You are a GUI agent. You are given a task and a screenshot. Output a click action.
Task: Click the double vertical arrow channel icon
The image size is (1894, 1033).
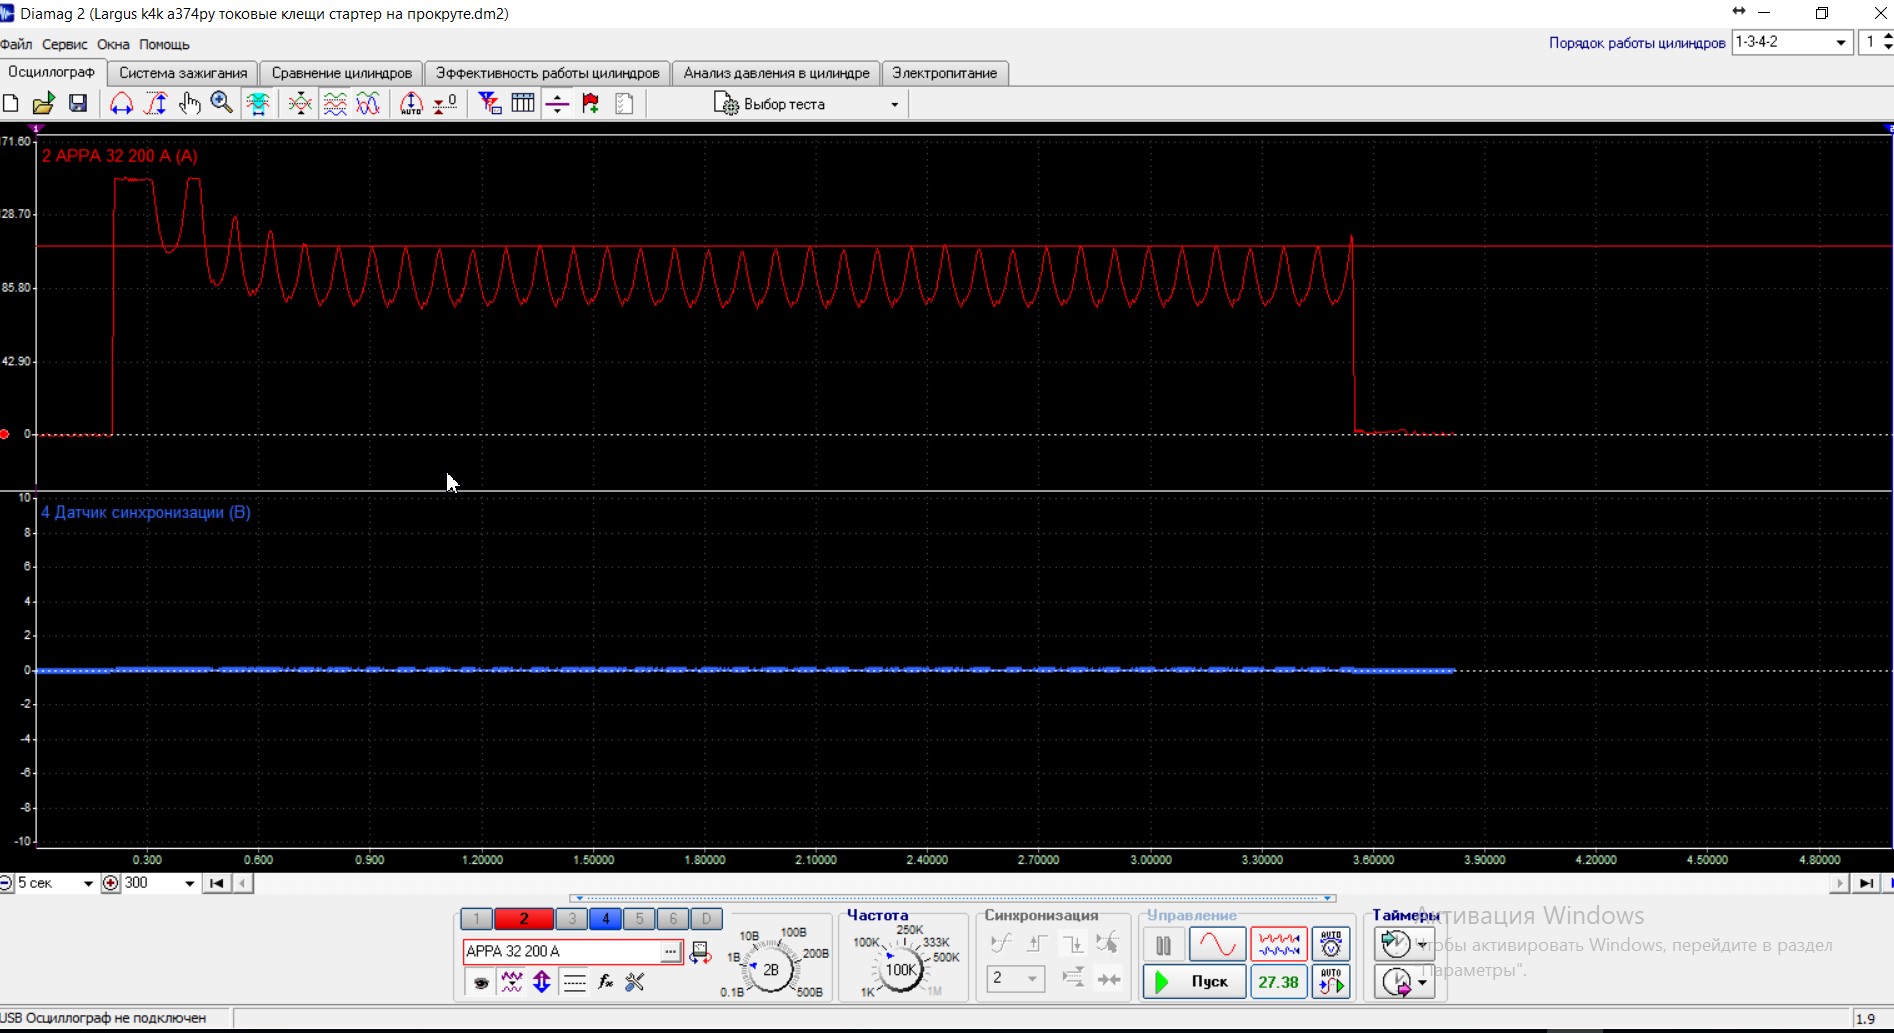542,982
